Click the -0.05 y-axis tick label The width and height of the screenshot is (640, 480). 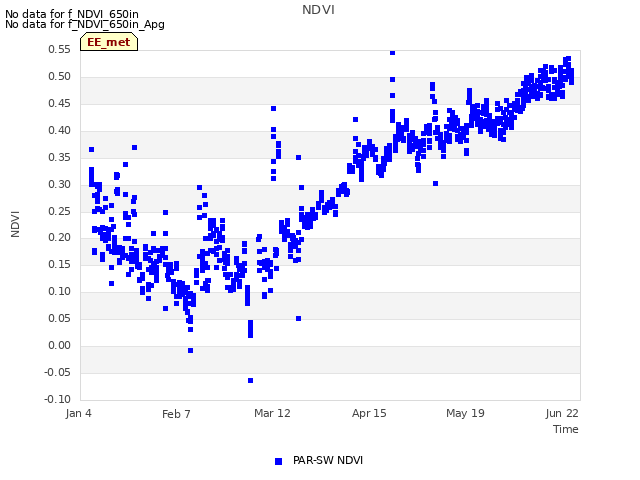click(x=58, y=372)
